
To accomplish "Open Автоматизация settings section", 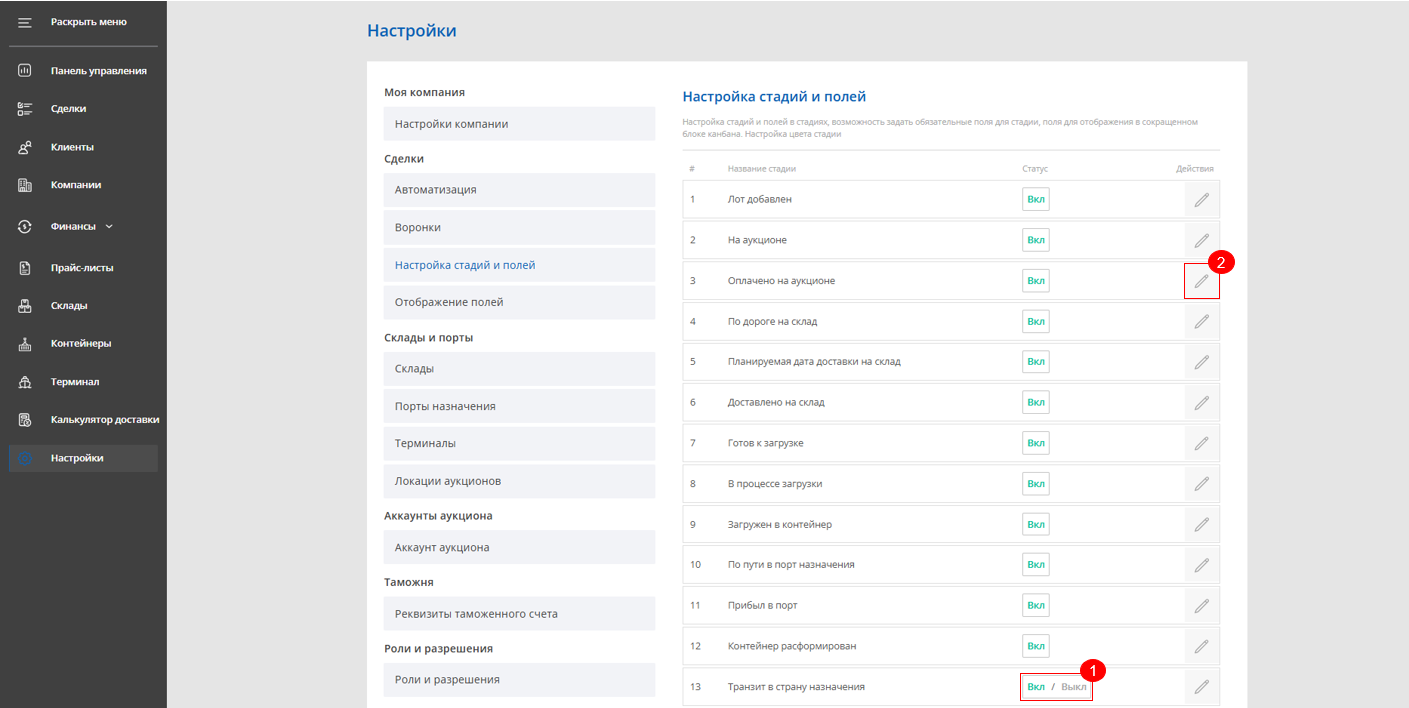I will 519,190.
